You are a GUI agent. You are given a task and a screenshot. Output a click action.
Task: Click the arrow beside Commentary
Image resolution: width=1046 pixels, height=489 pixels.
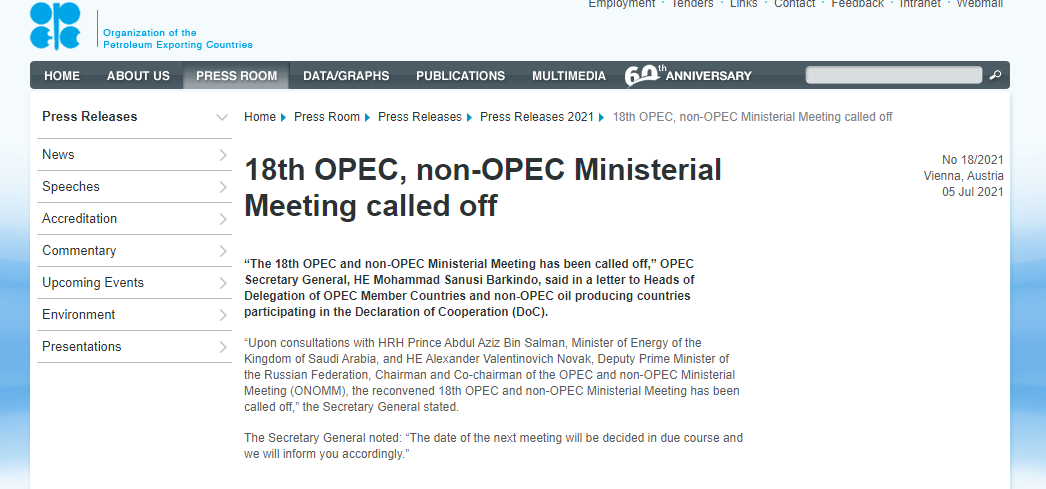223,251
